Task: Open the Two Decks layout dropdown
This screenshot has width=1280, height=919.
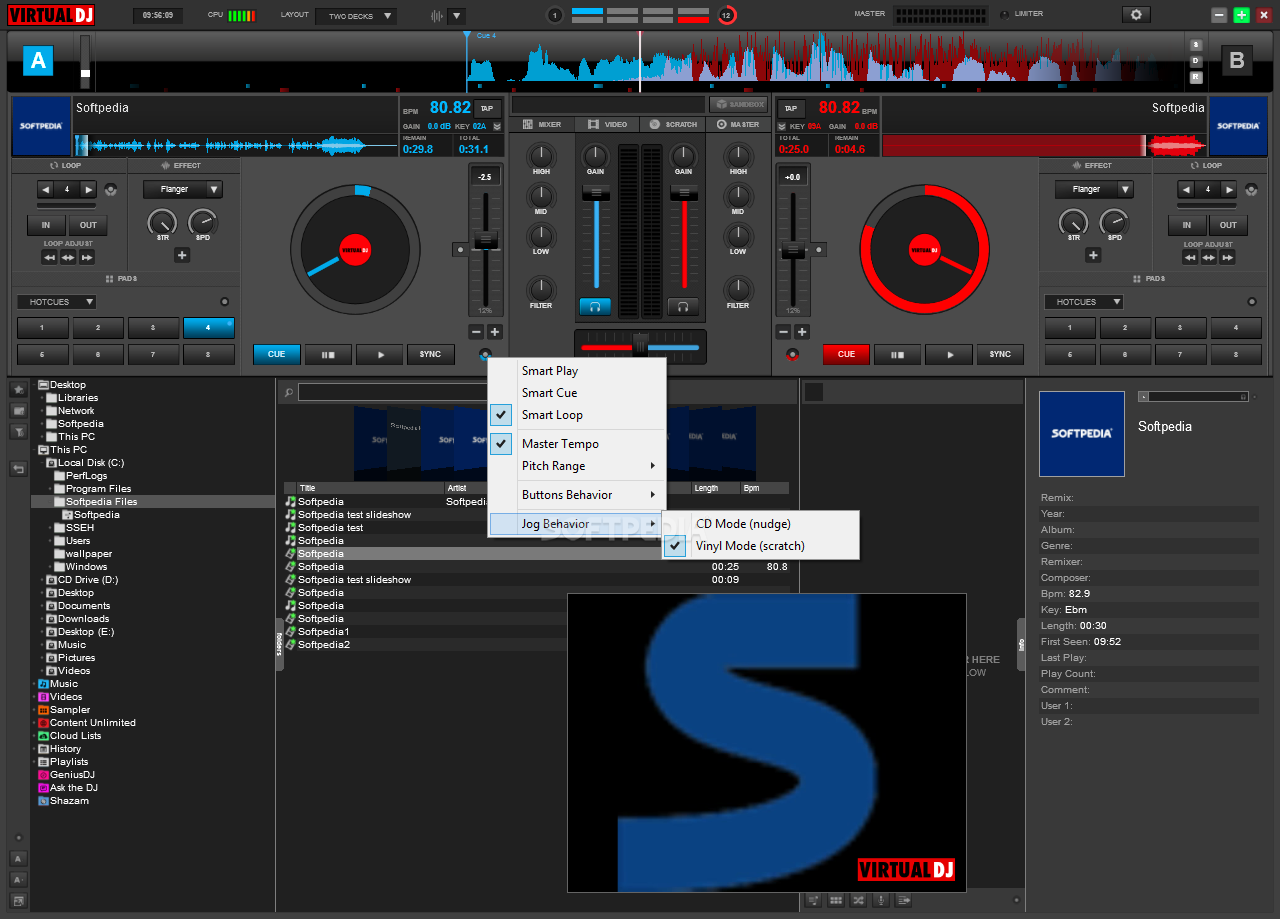Action: click(x=356, y=16)
